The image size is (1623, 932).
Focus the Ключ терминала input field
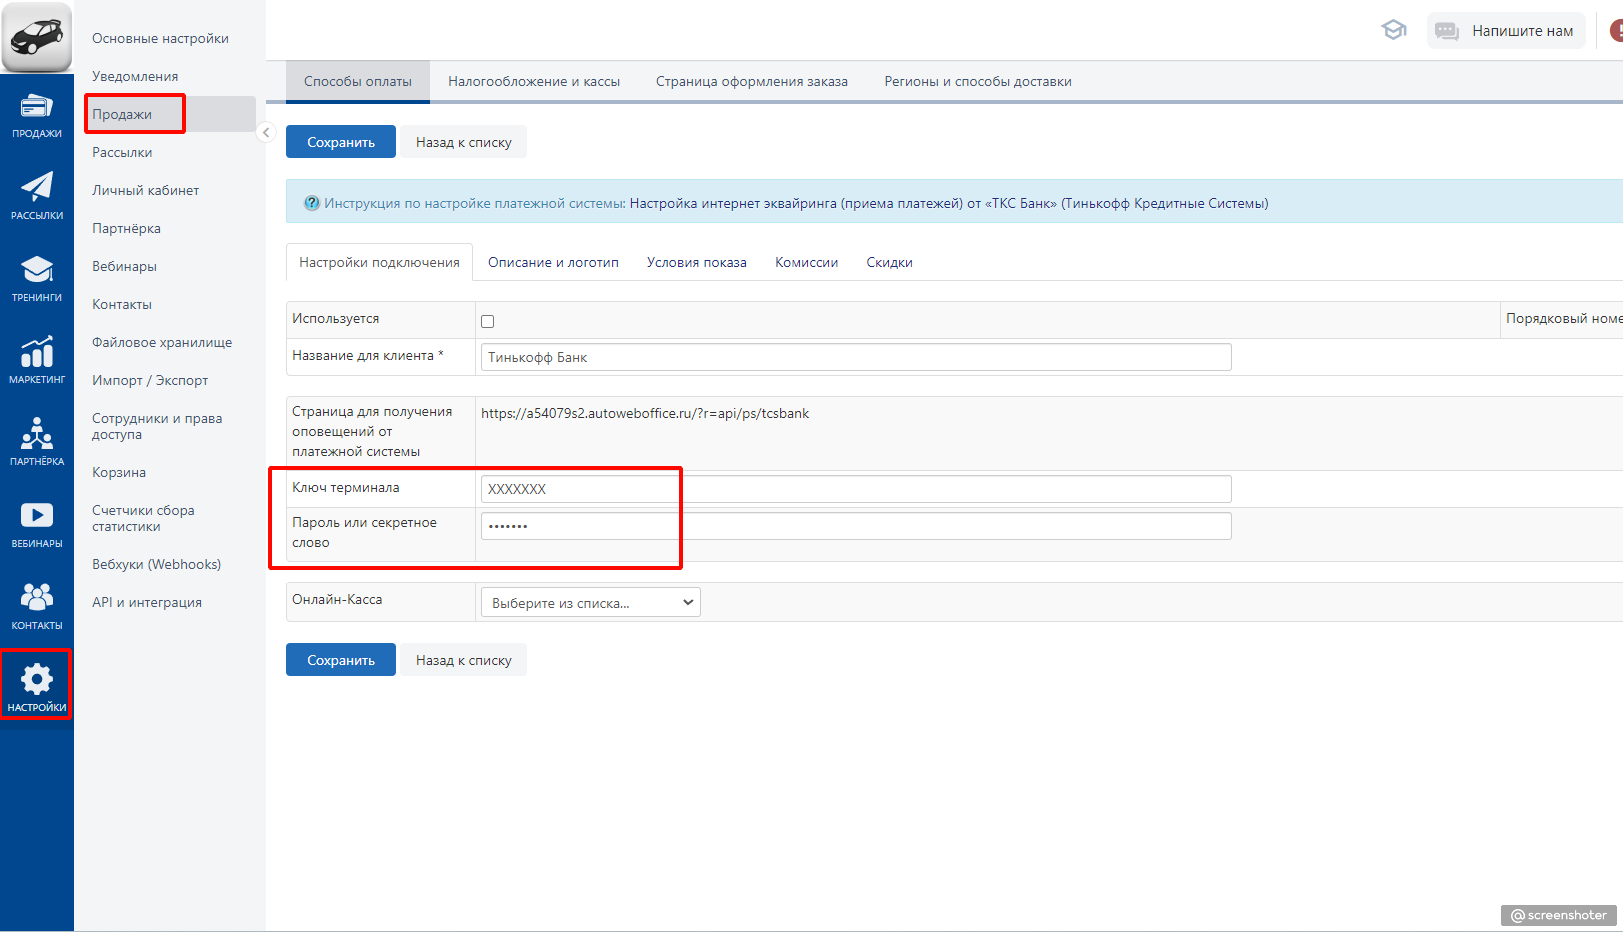(856, 489)
